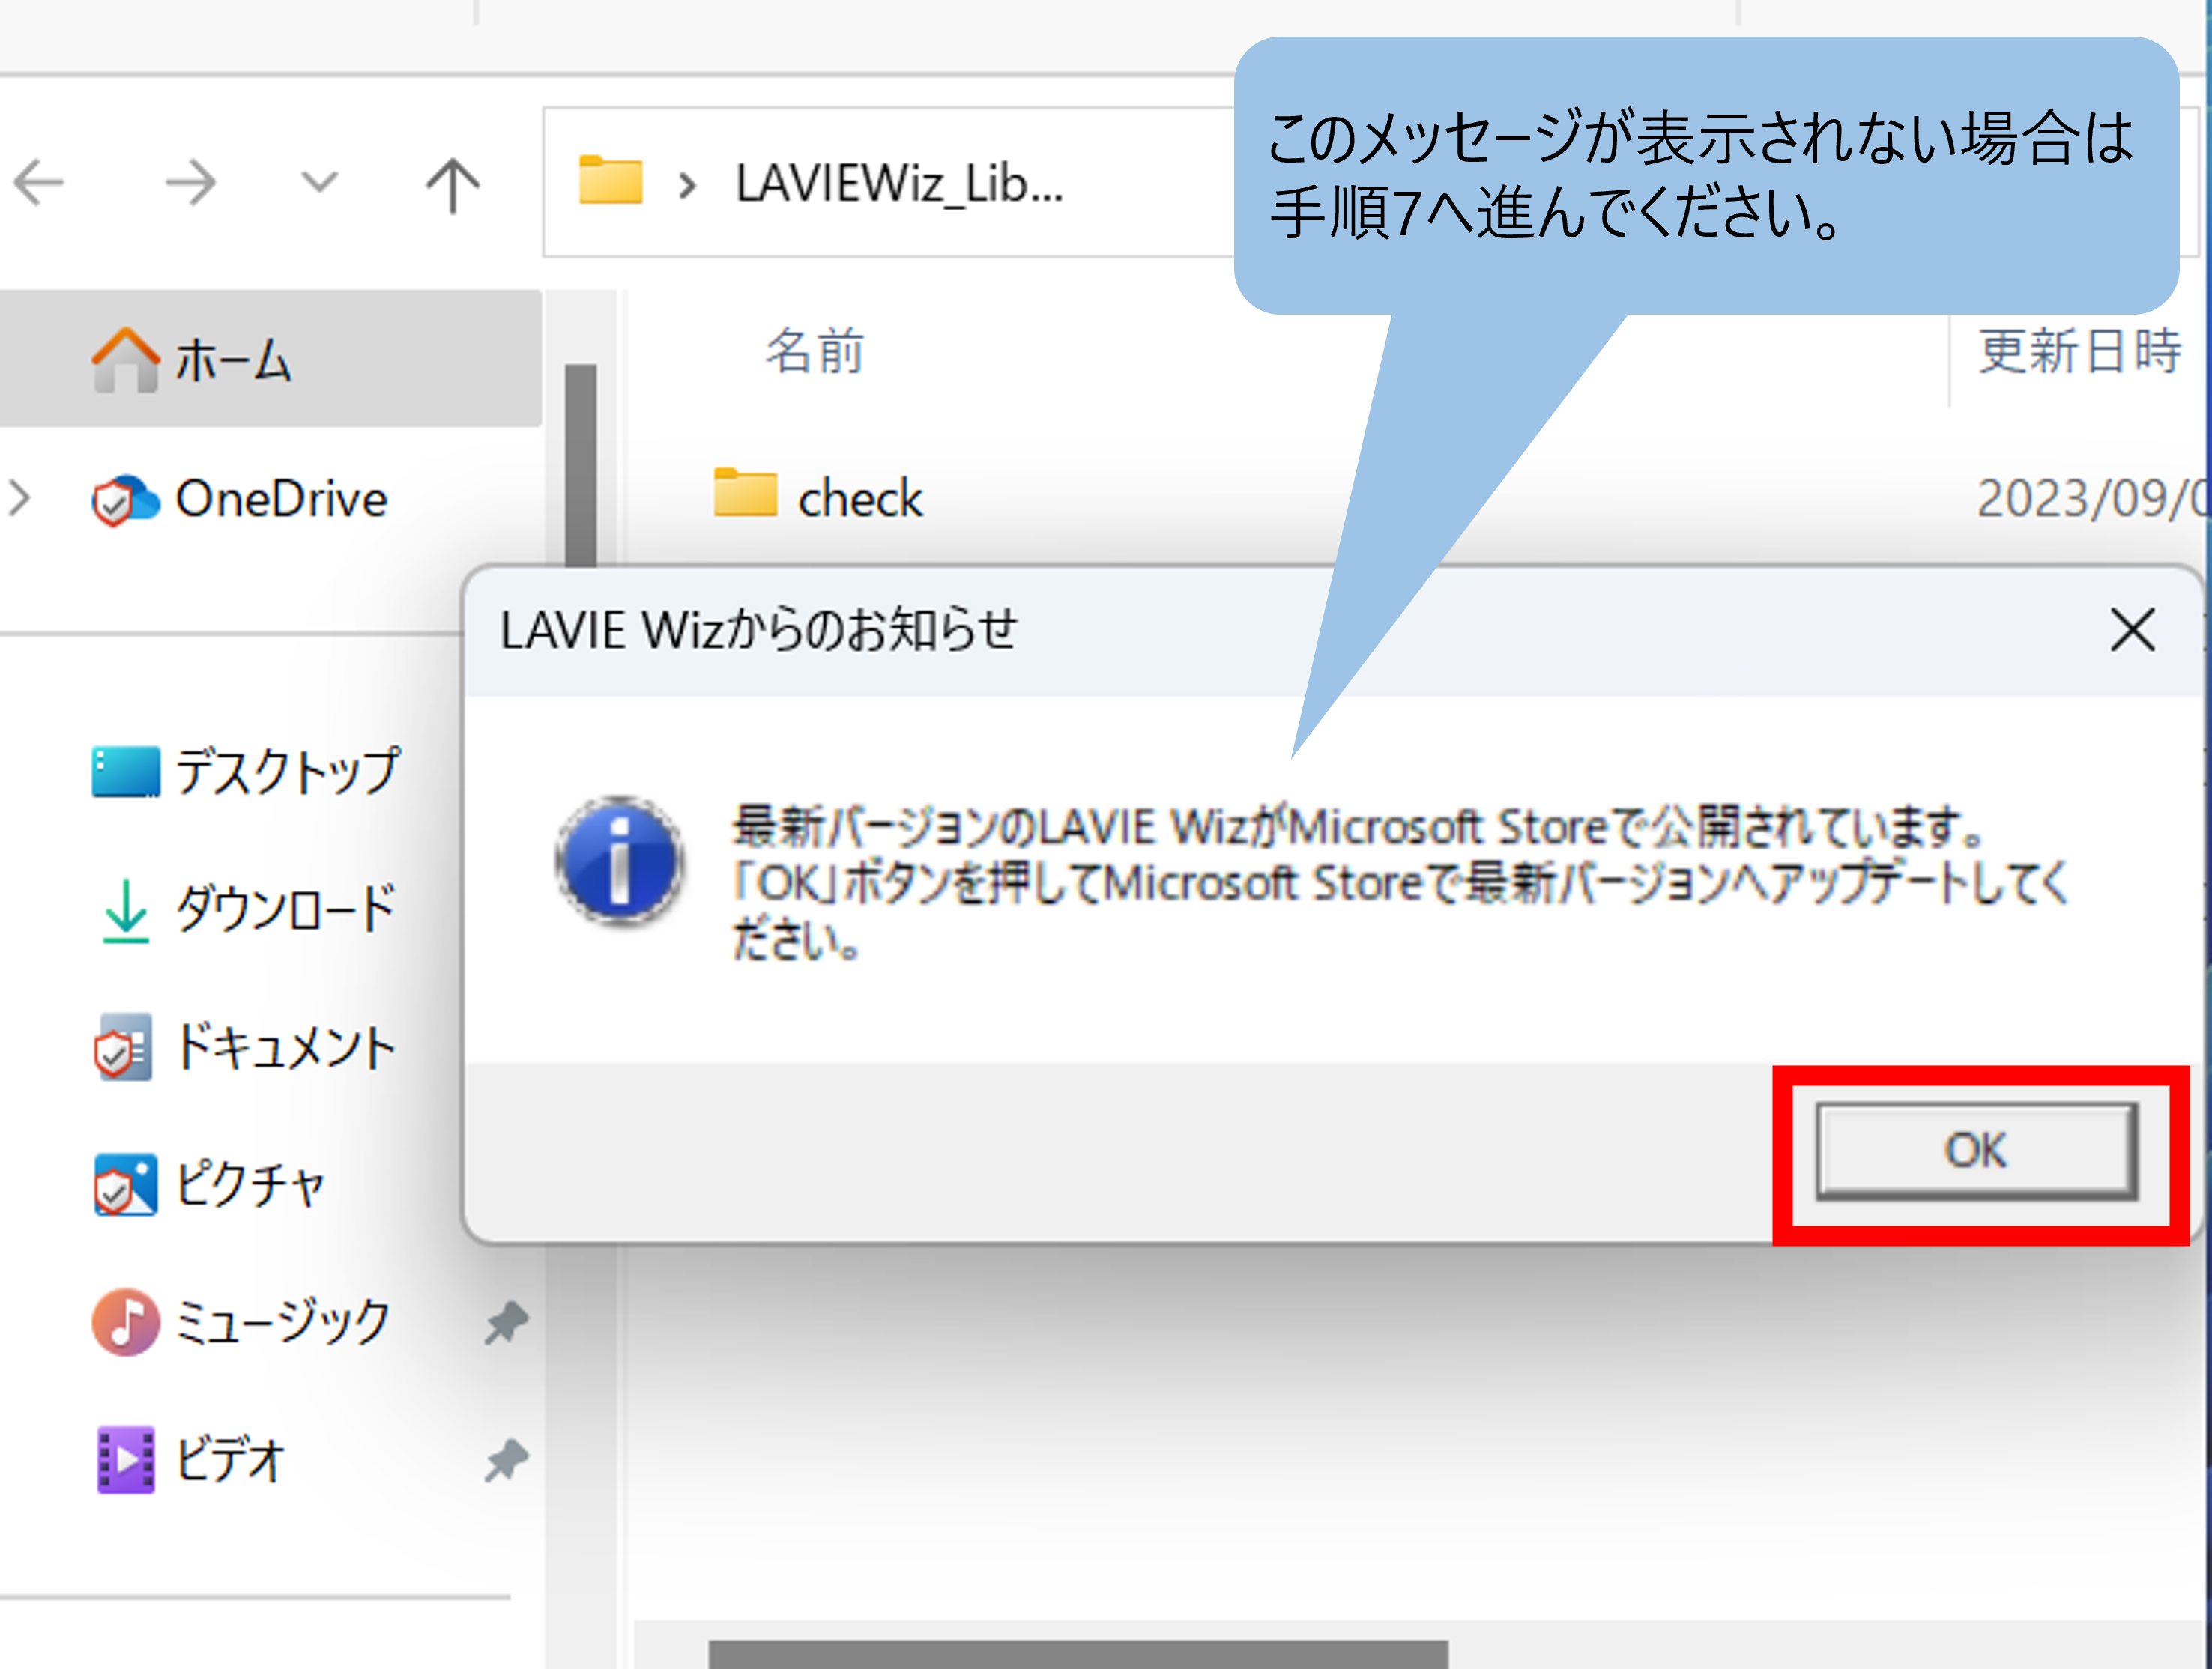Click the ホーム house icon
The width and height of the screenshot is (2212, 1669).
(125, 359)
